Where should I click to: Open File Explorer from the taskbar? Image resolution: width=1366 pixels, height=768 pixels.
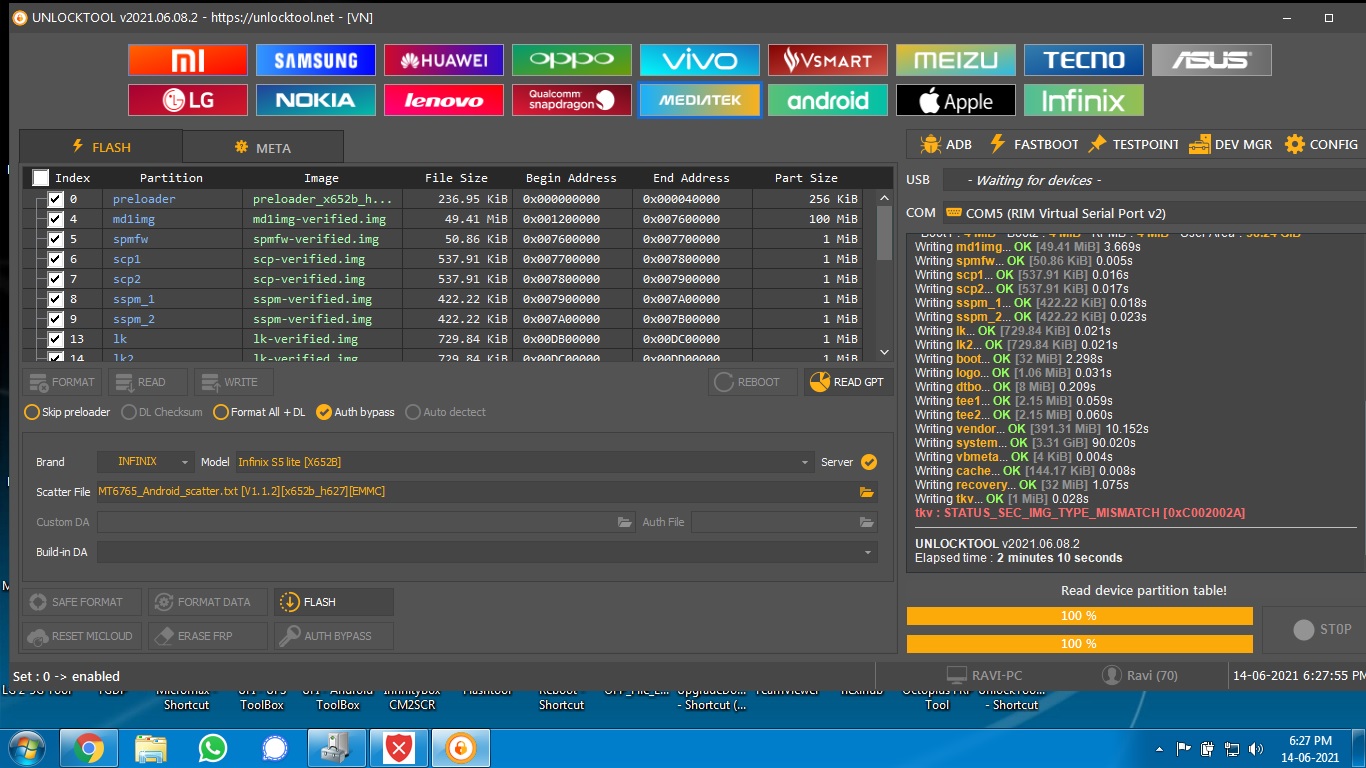150,747
